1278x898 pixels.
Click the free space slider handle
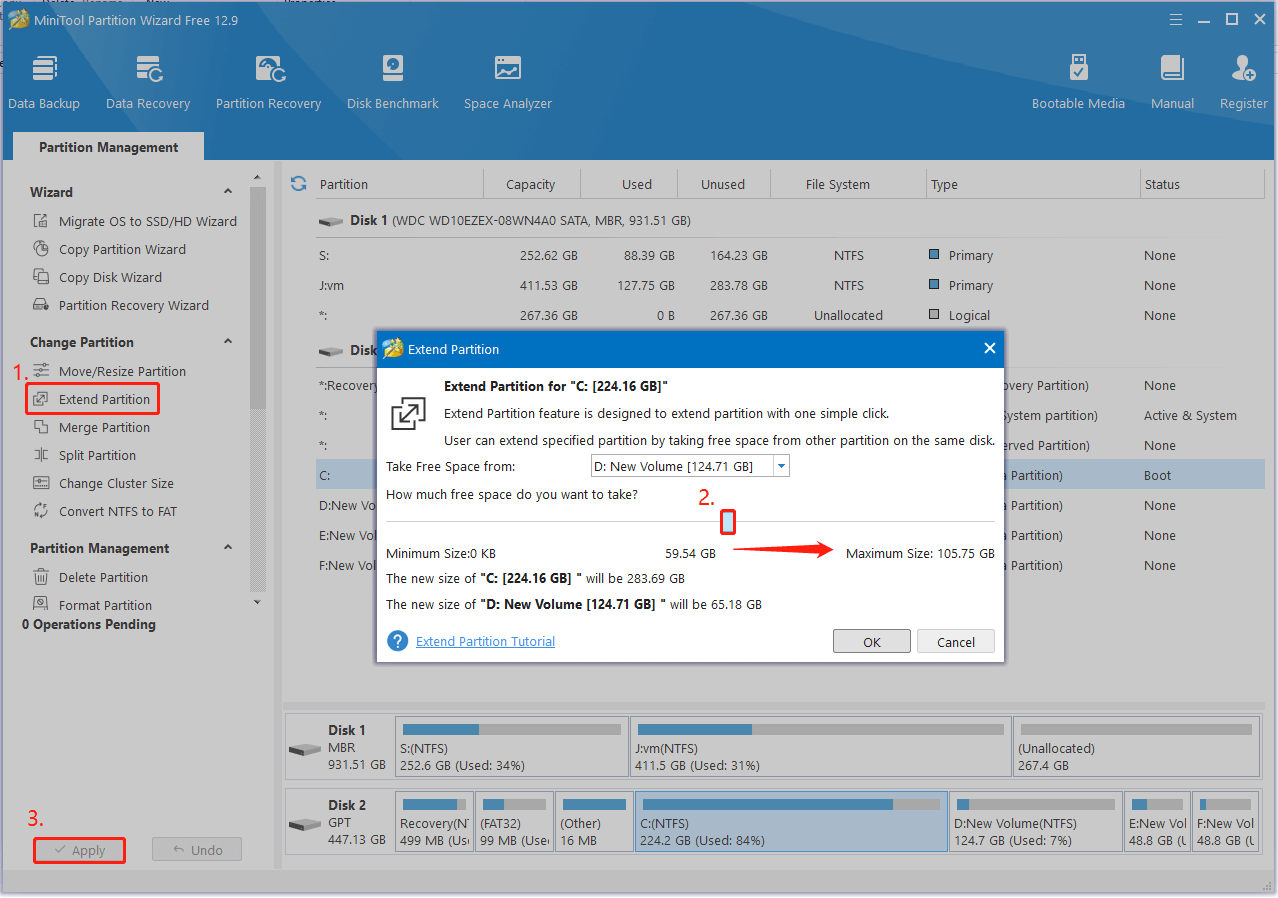[x=729, y=521]
